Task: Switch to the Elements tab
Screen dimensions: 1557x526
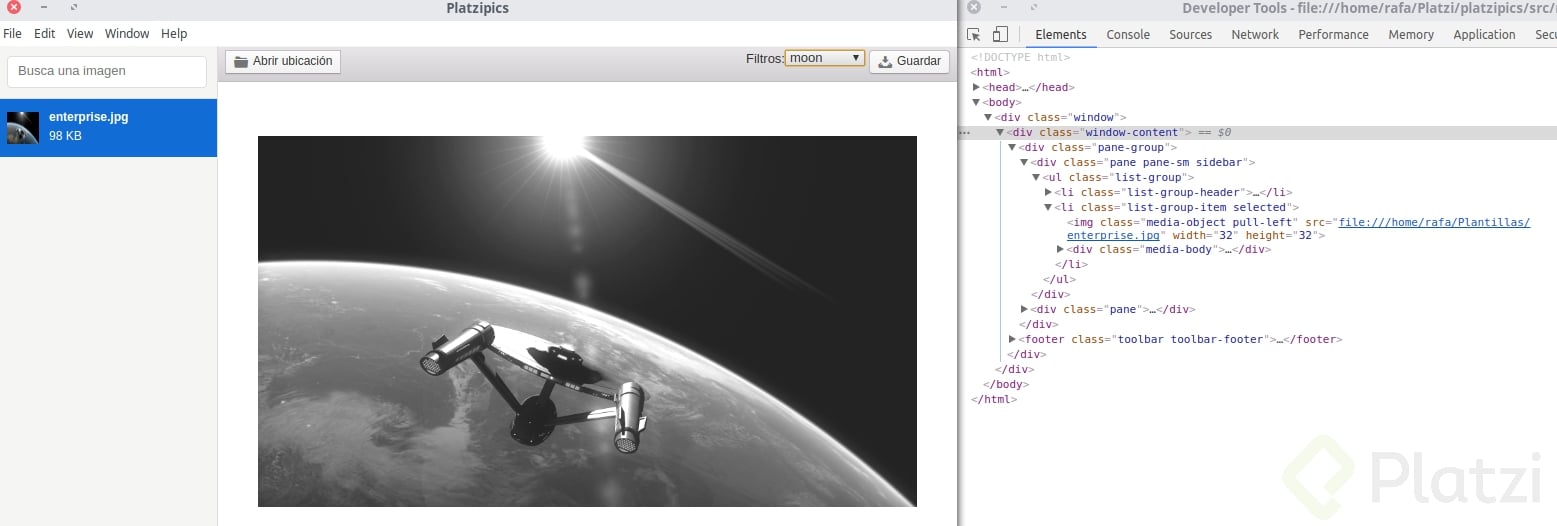Action: 1061,34
